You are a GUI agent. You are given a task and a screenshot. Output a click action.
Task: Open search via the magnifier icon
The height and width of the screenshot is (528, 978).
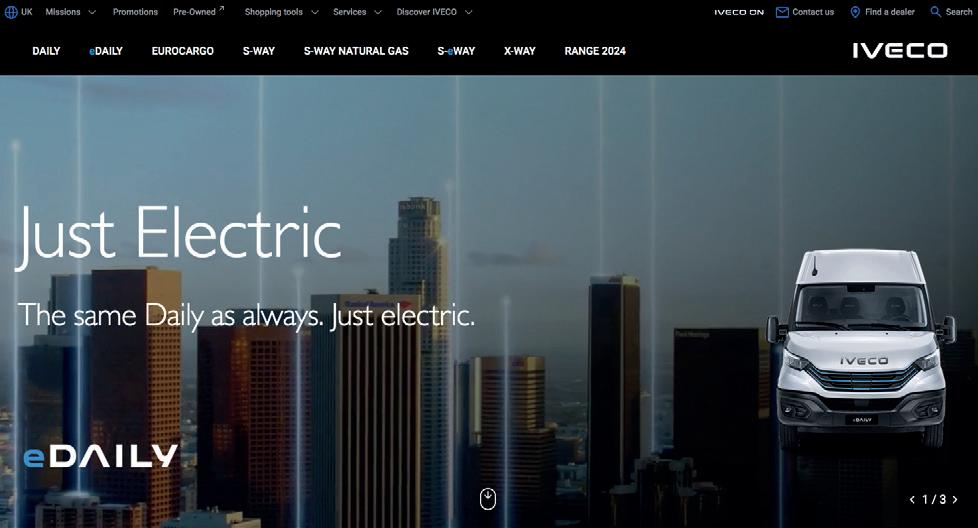(936, 12)
